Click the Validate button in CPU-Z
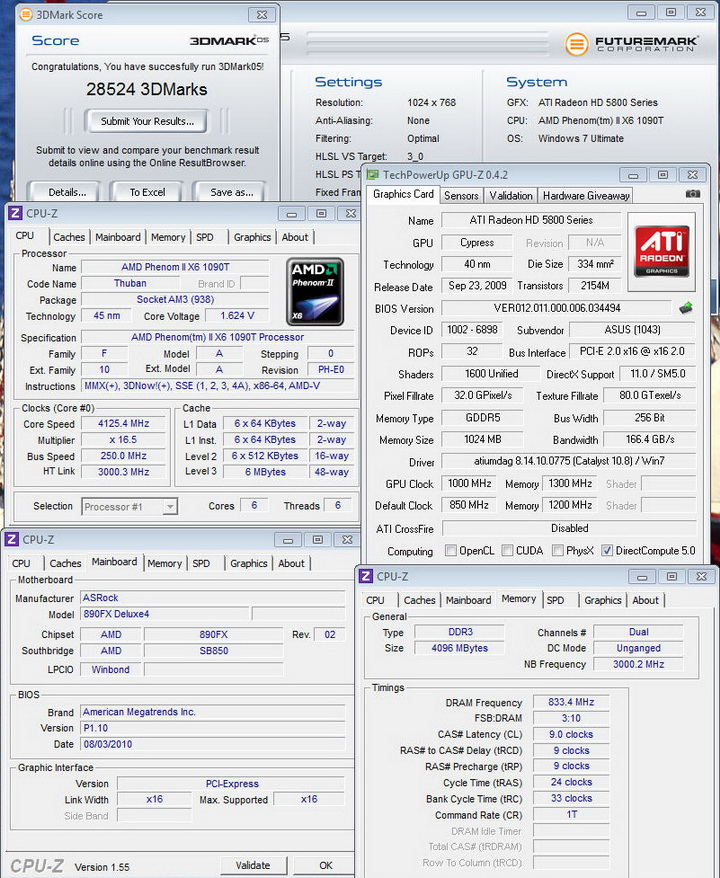 [x=253, y=865]
